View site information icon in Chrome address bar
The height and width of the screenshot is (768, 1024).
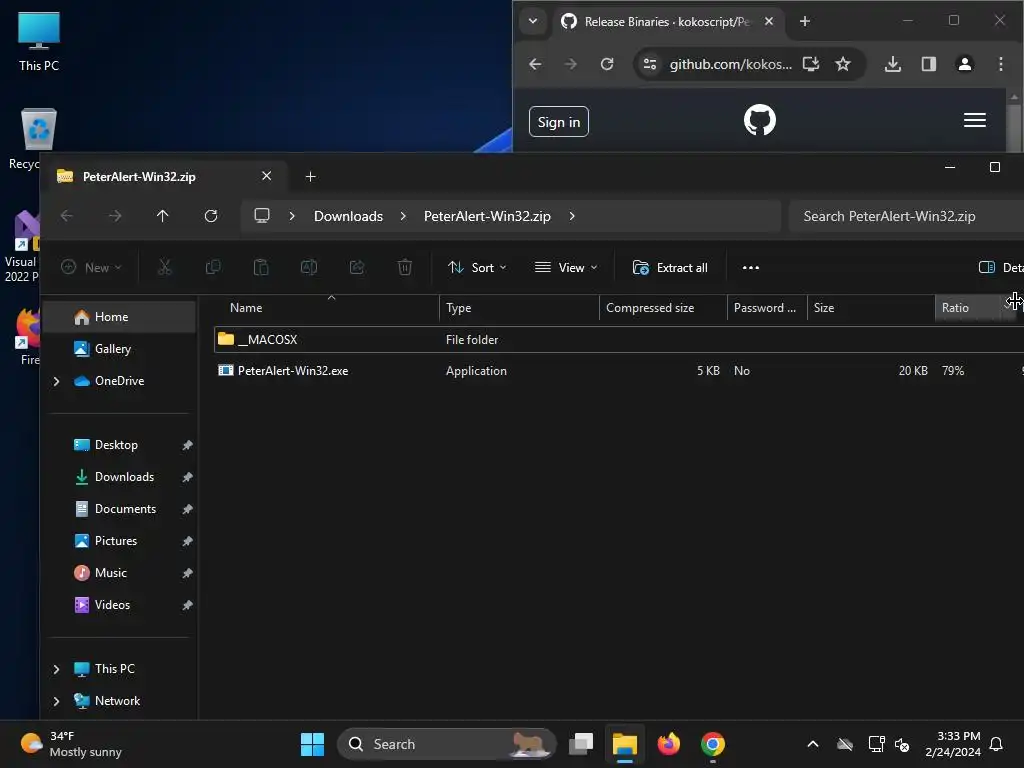click(x=650, y=64)
